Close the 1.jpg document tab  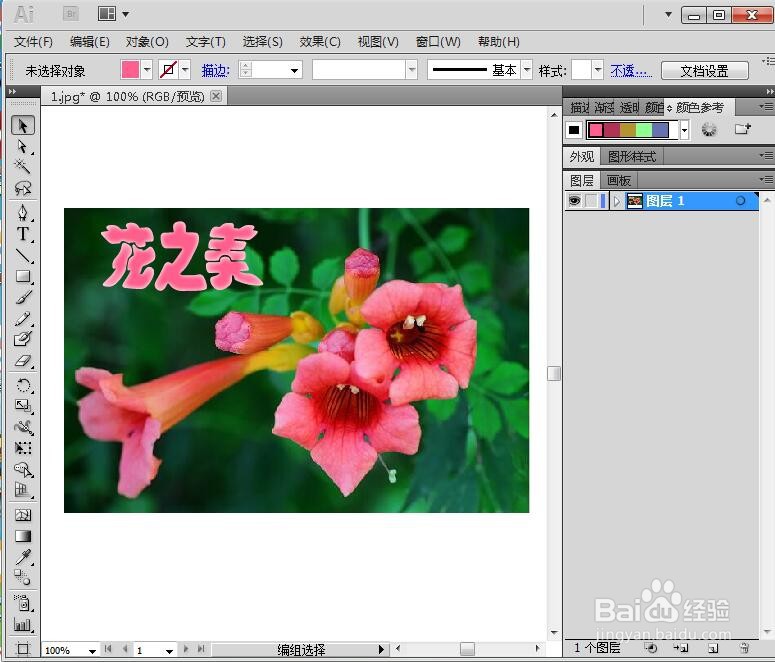[216, 96]
